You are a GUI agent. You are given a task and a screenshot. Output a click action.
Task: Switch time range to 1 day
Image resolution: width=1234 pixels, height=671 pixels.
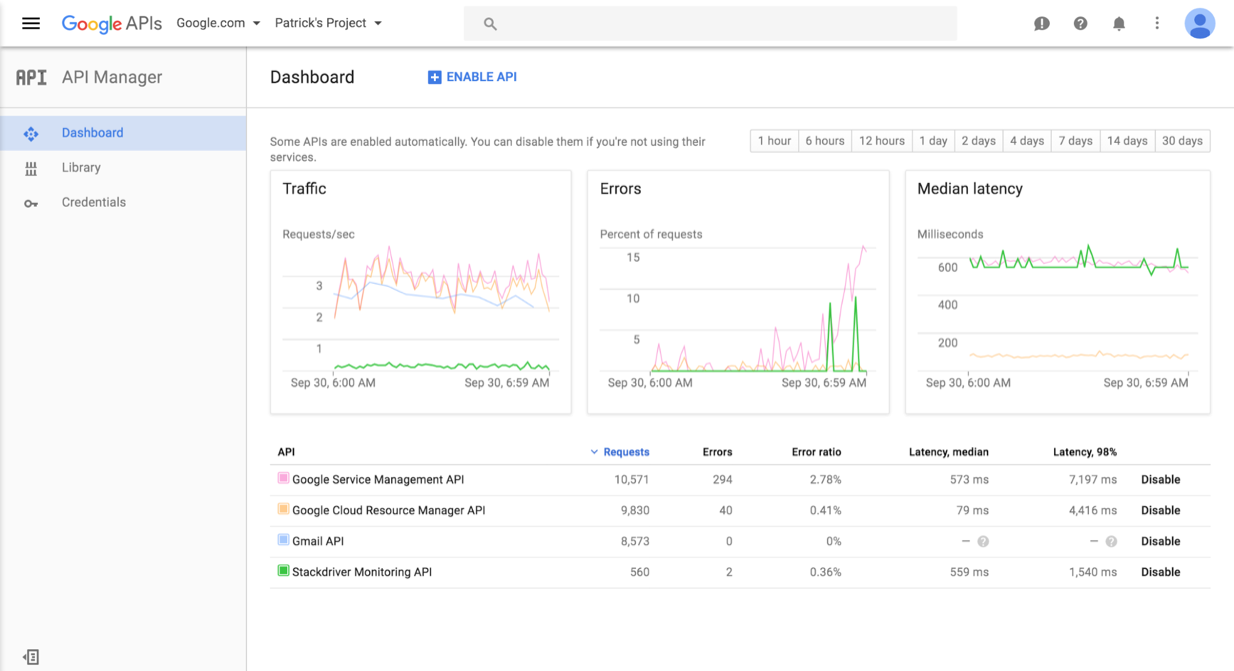[x=933, y=141]
